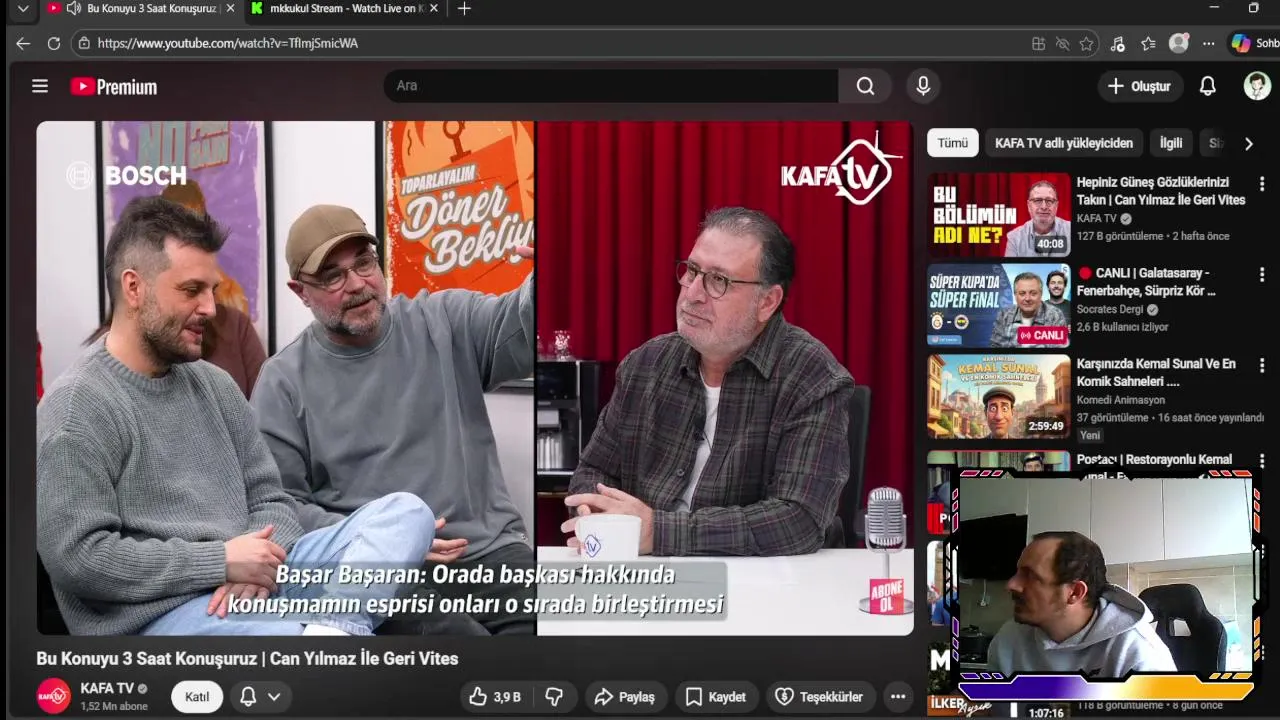Open Kemal Sunal animated thumbnail
Image resolution: width=1280 pixels, height=720 pixels.
[998, 397]
